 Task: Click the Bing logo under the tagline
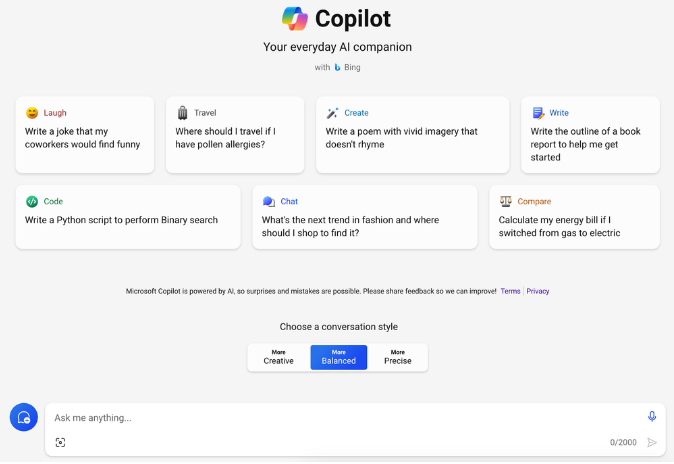pyautogui.click(x=337, y=67)
